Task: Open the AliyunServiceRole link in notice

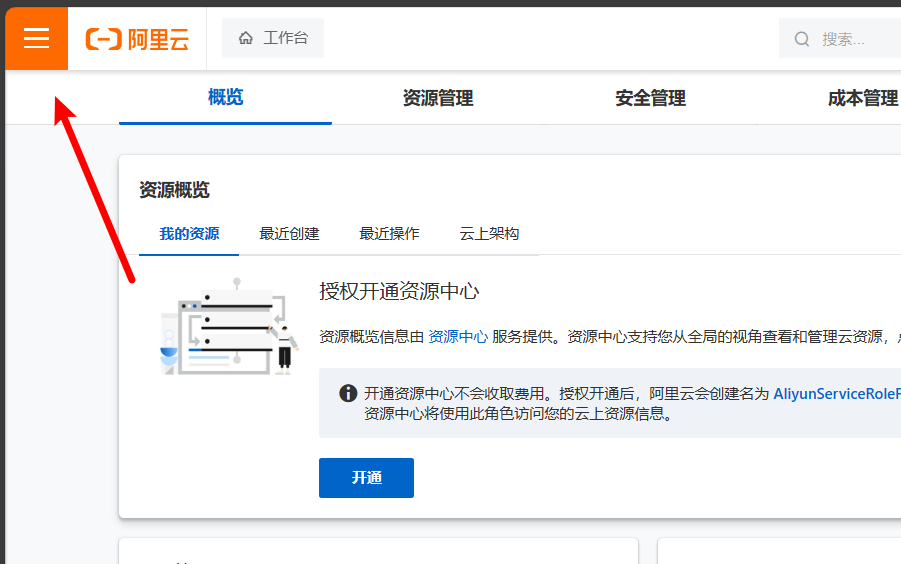Action: pyautogui.click(x=836, y=394)
